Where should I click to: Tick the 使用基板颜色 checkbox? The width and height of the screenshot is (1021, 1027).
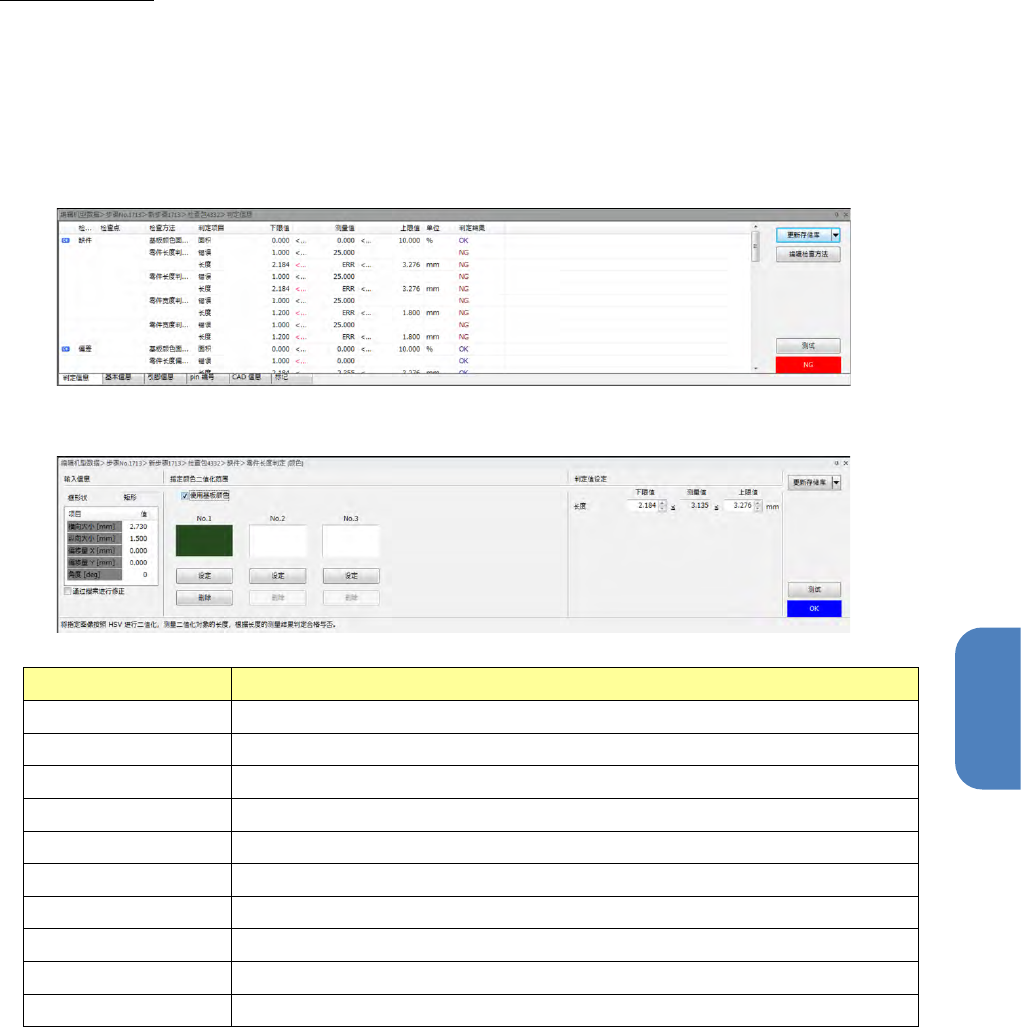pyautogui.click(x=185, y=496)
